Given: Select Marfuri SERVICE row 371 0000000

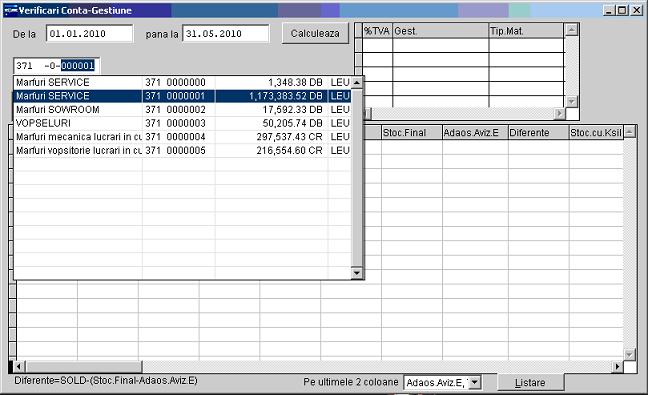Looking at the screenshot, I should click(x=182, y=82).
